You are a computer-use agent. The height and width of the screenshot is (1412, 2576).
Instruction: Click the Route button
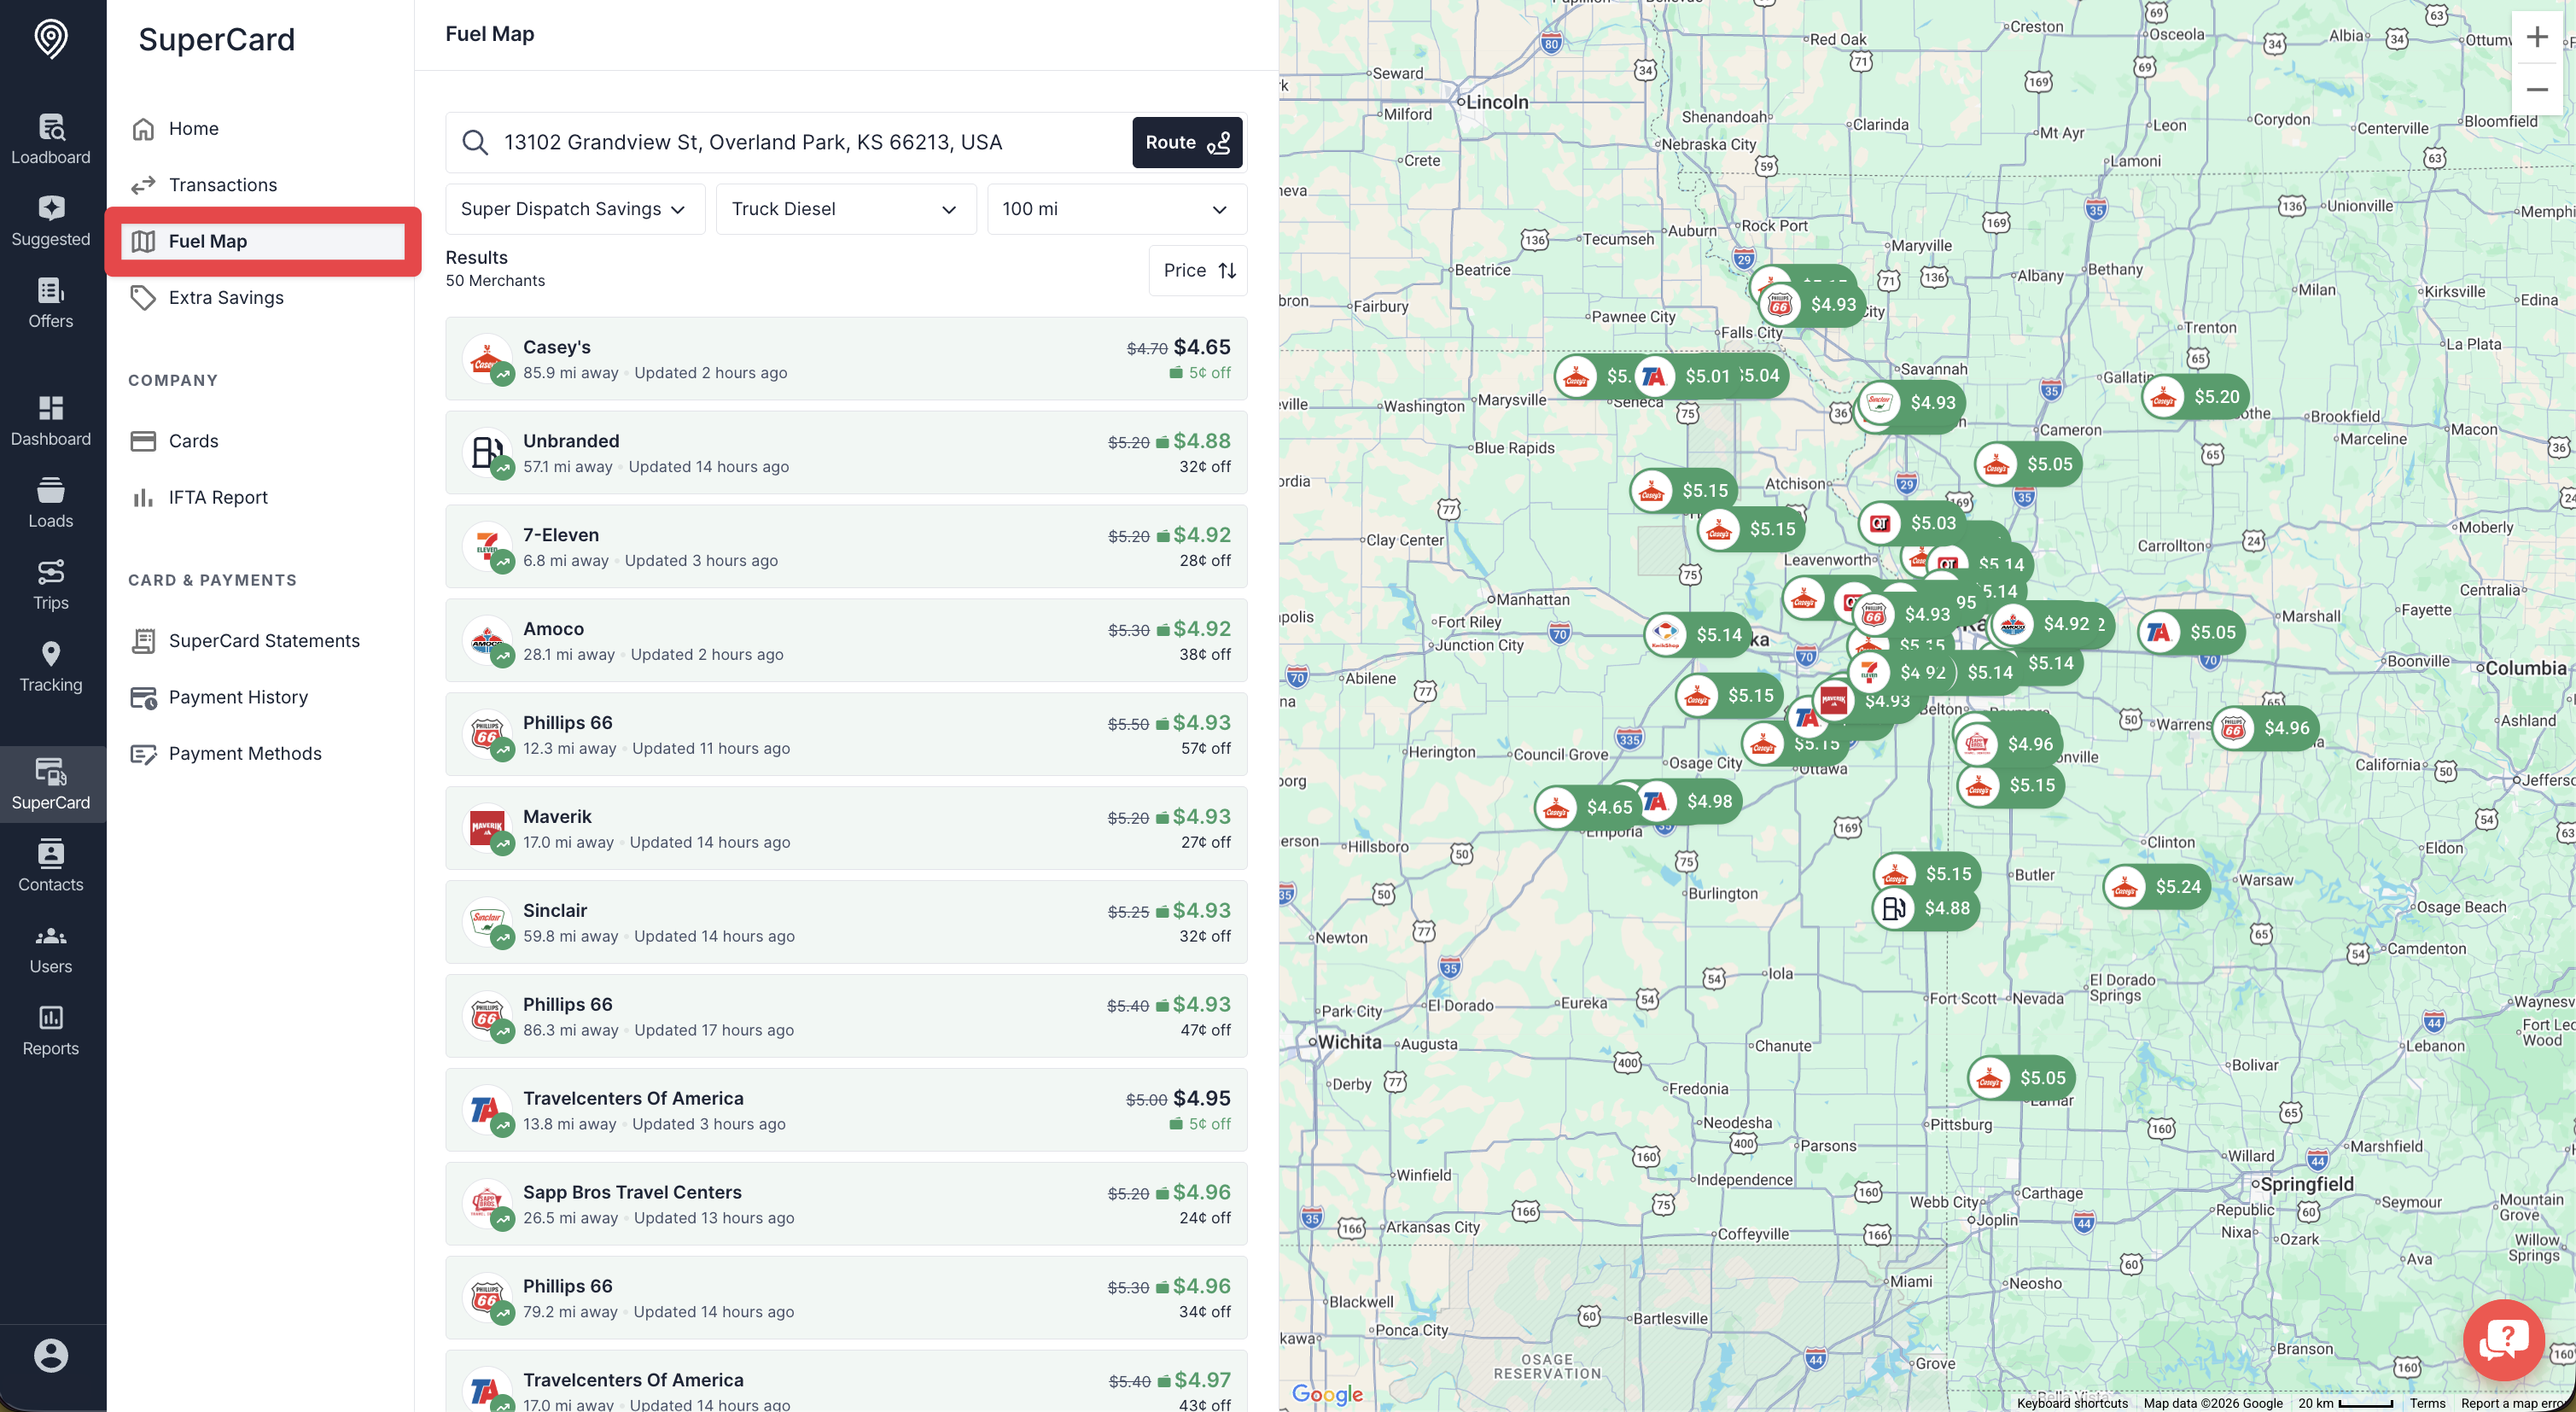pyautogui.click(x=1187, y=142)
